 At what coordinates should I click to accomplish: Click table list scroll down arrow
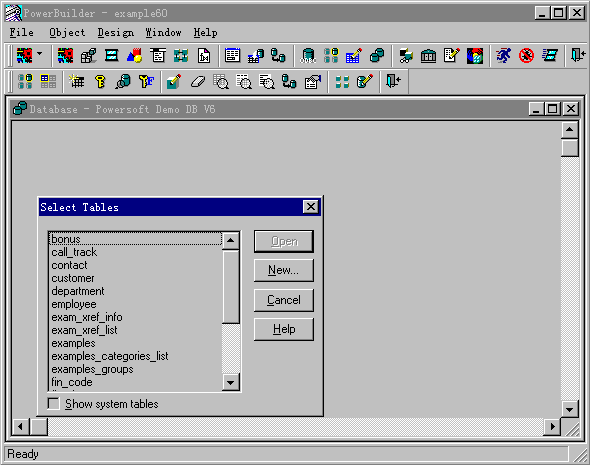click(230, 383)
